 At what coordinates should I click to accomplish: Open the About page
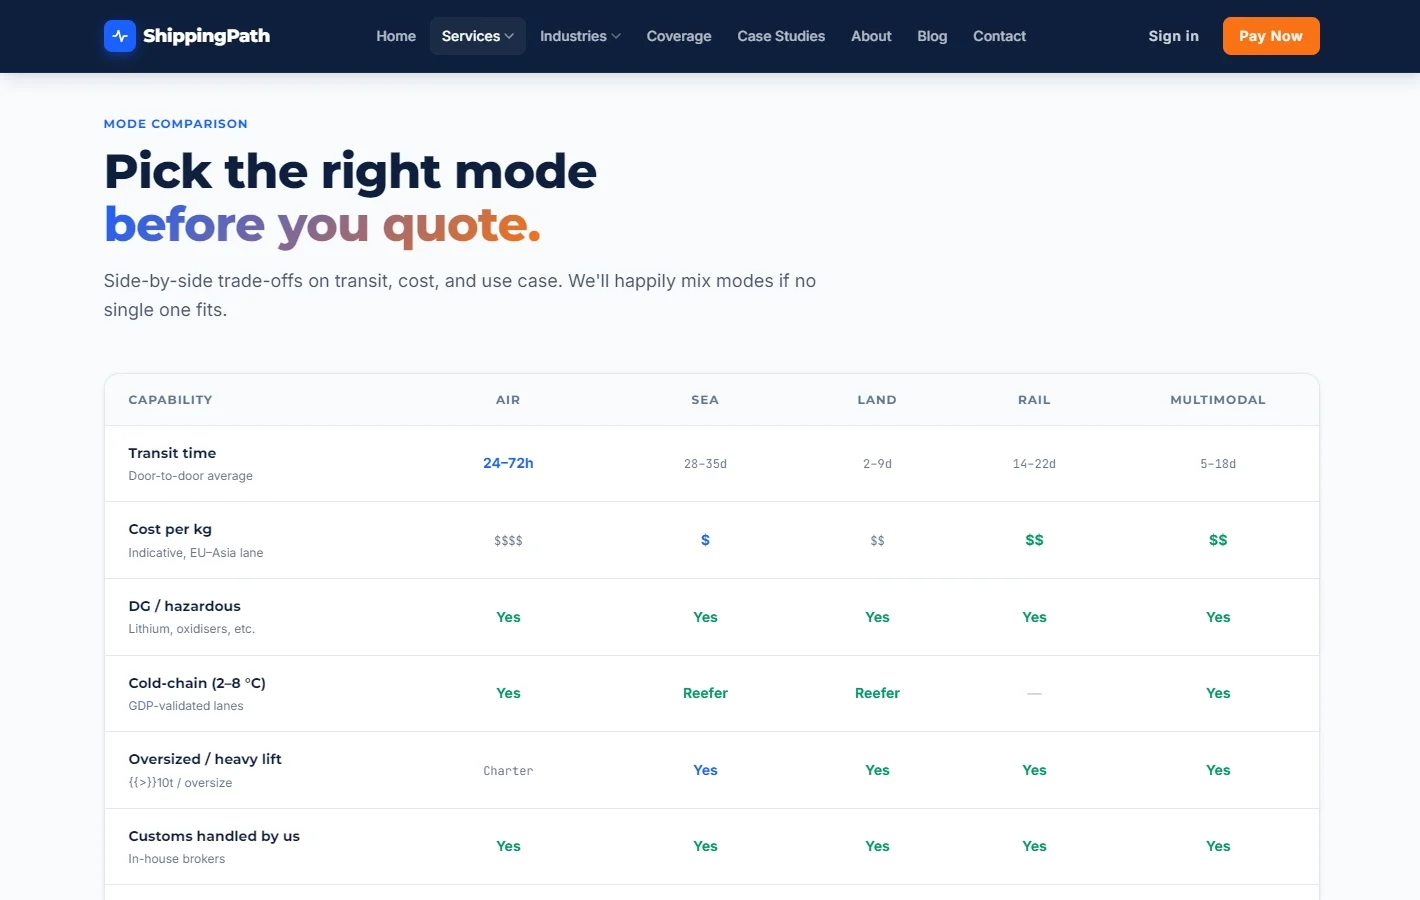pos(871,36)
